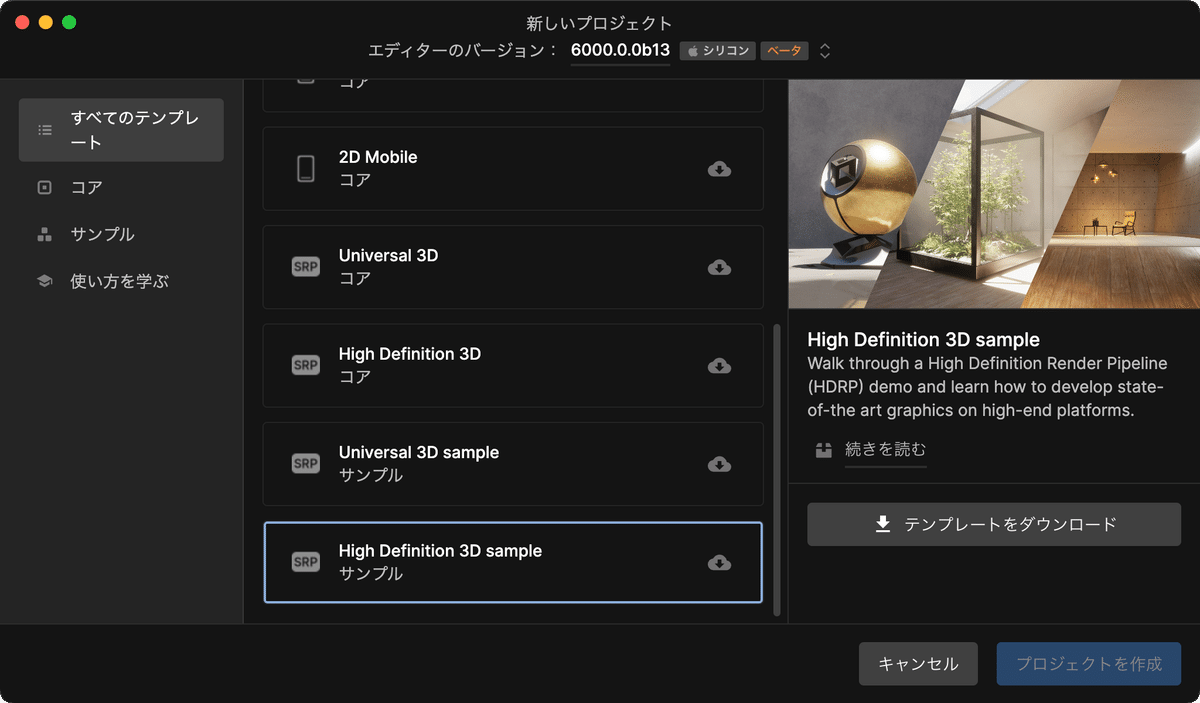The image size is (1200, 703).
Task: Click the download cloud icon for High Definition 3D
Action: [719, 366]
